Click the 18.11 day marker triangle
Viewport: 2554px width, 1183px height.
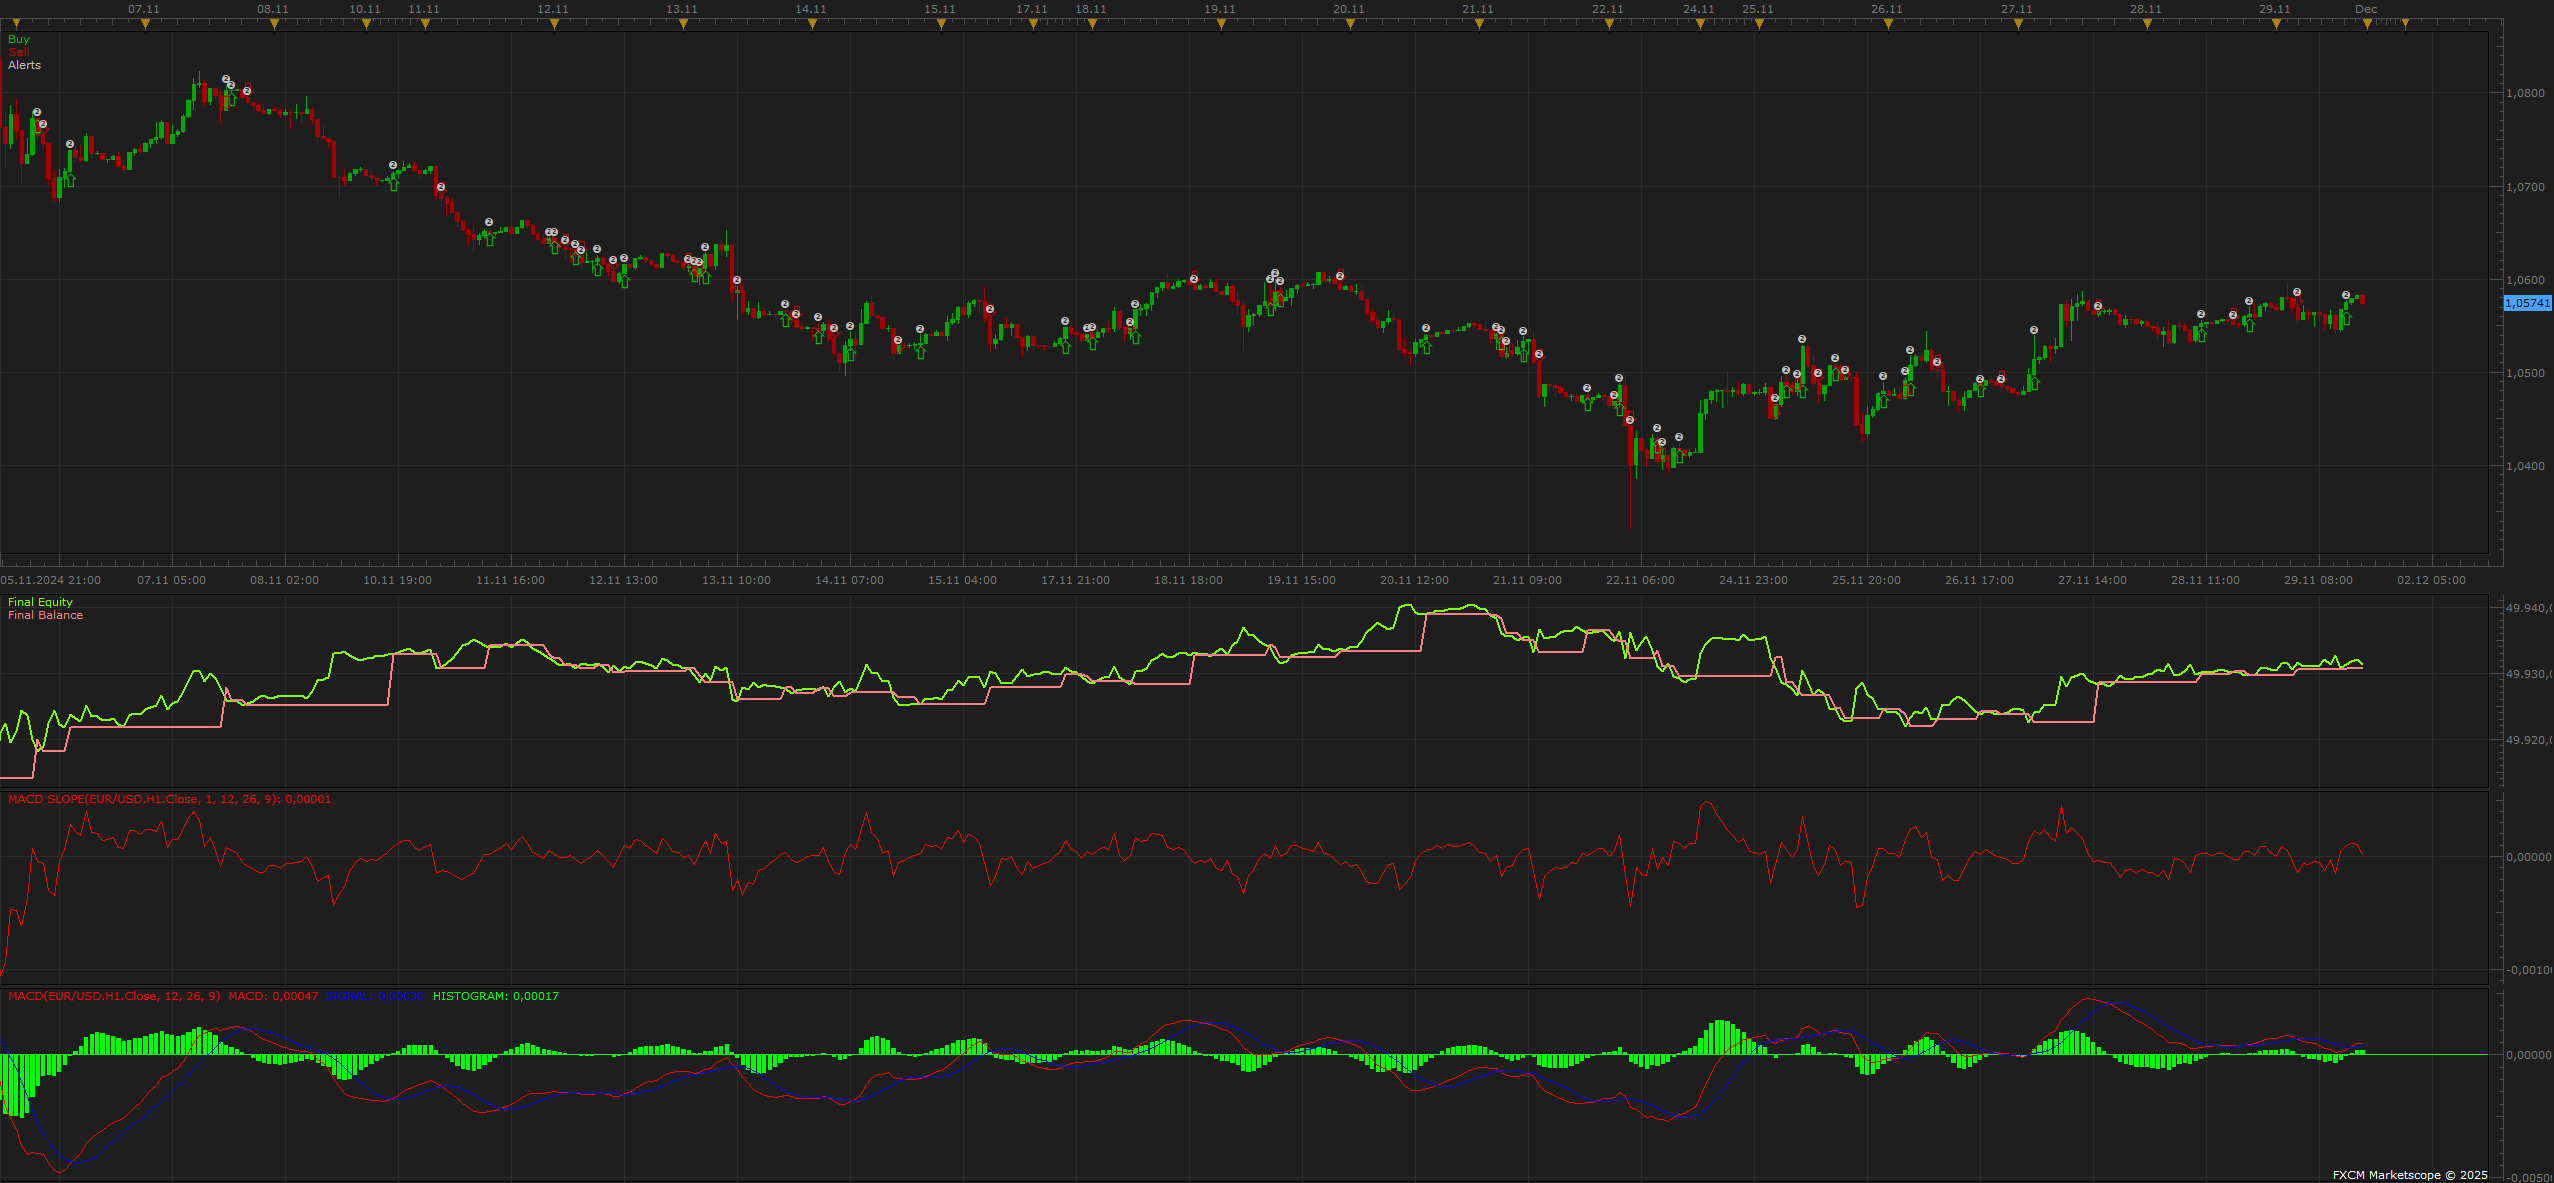click(1092, 24)
